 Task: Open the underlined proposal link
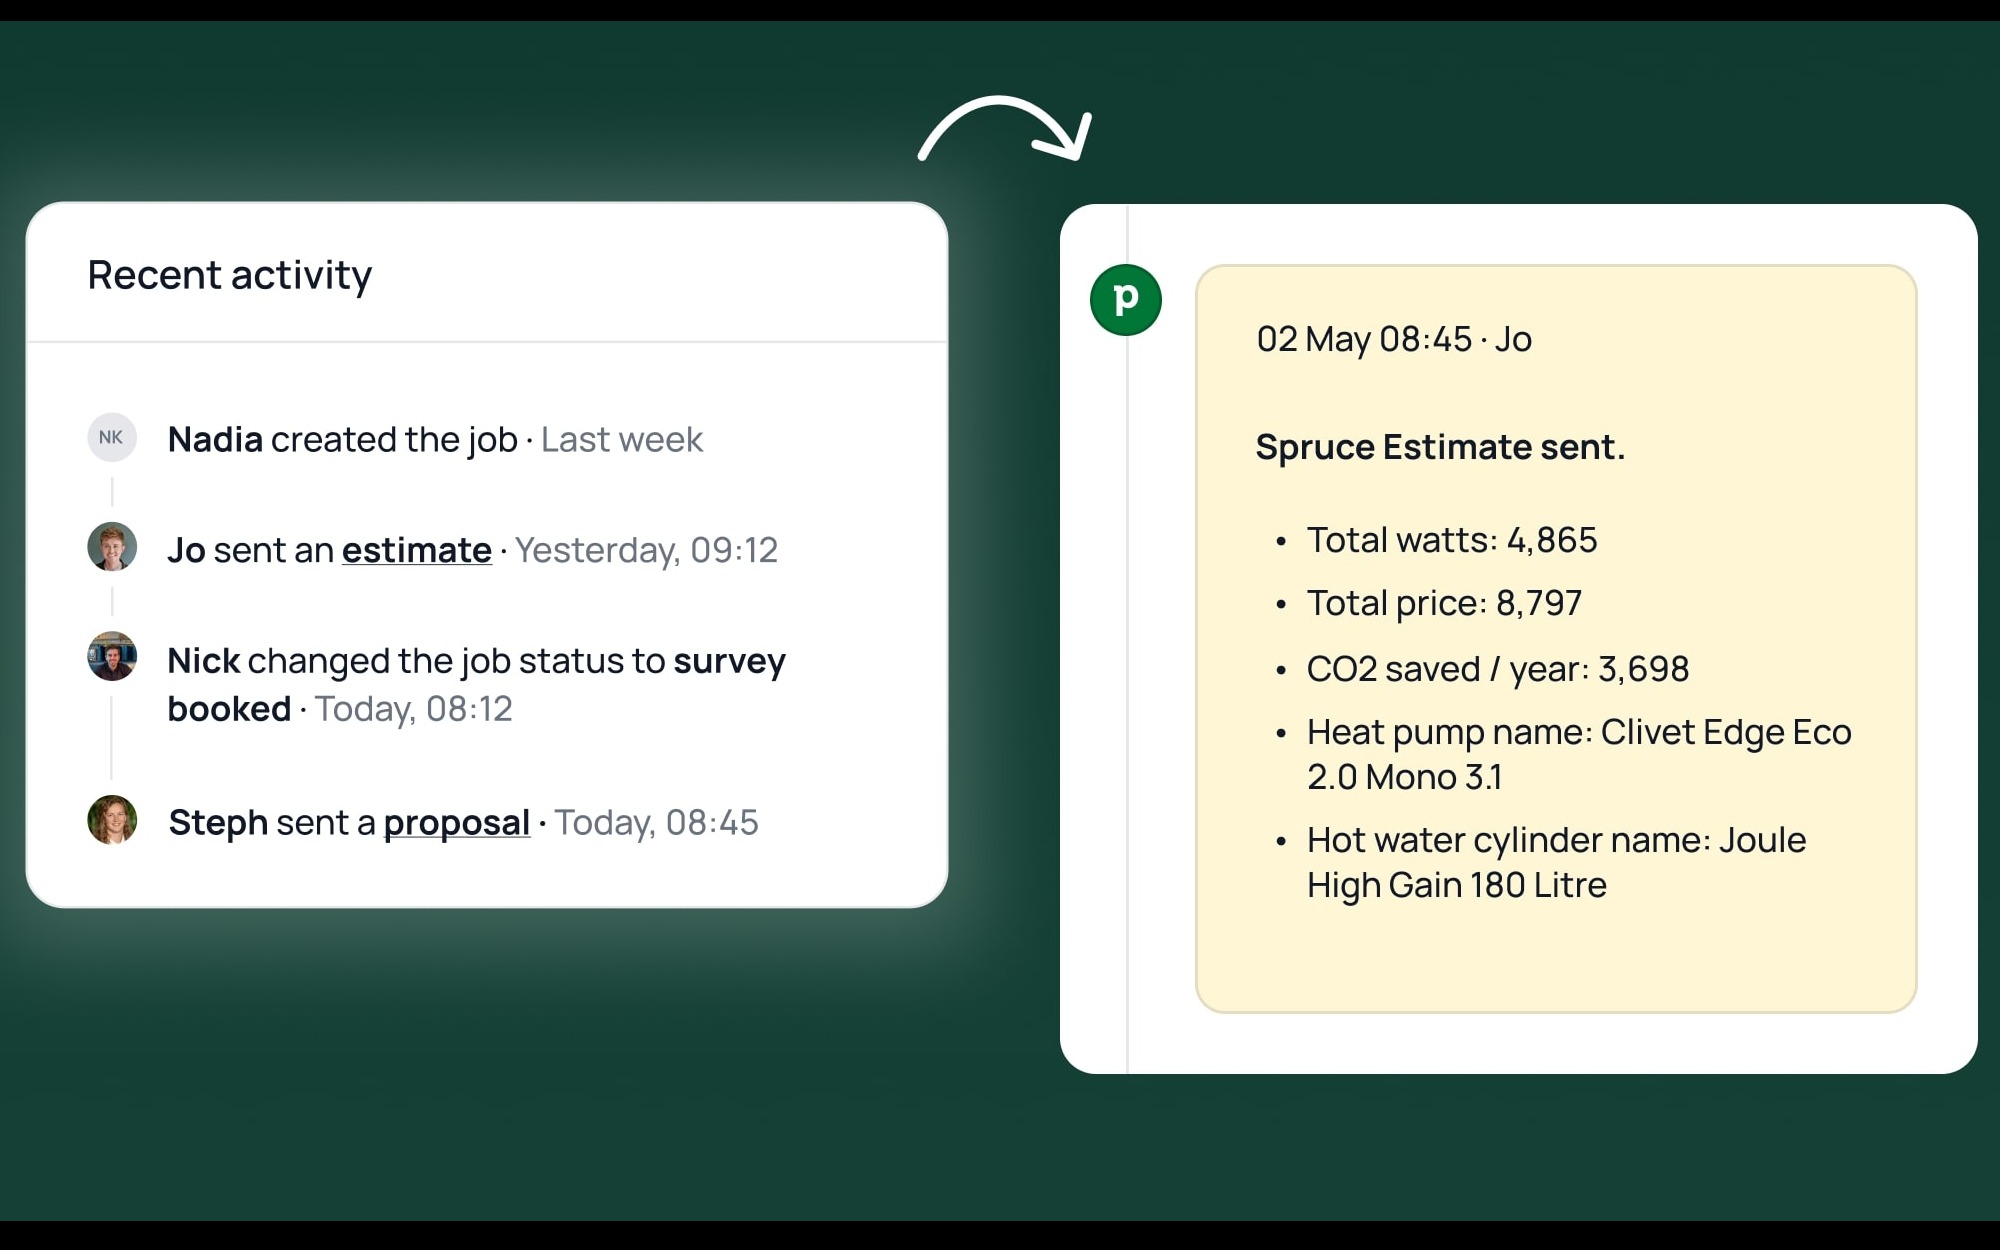456,822
